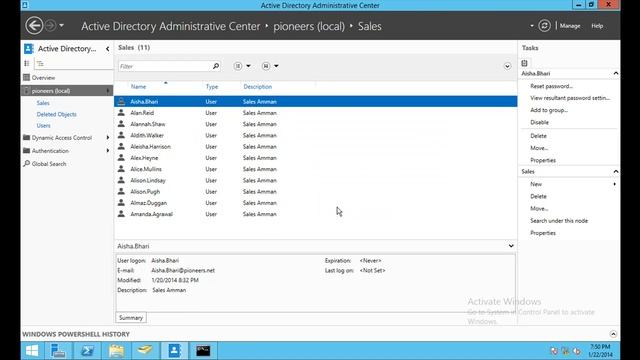Collapse the Sales tasks section

coord(616,171)
